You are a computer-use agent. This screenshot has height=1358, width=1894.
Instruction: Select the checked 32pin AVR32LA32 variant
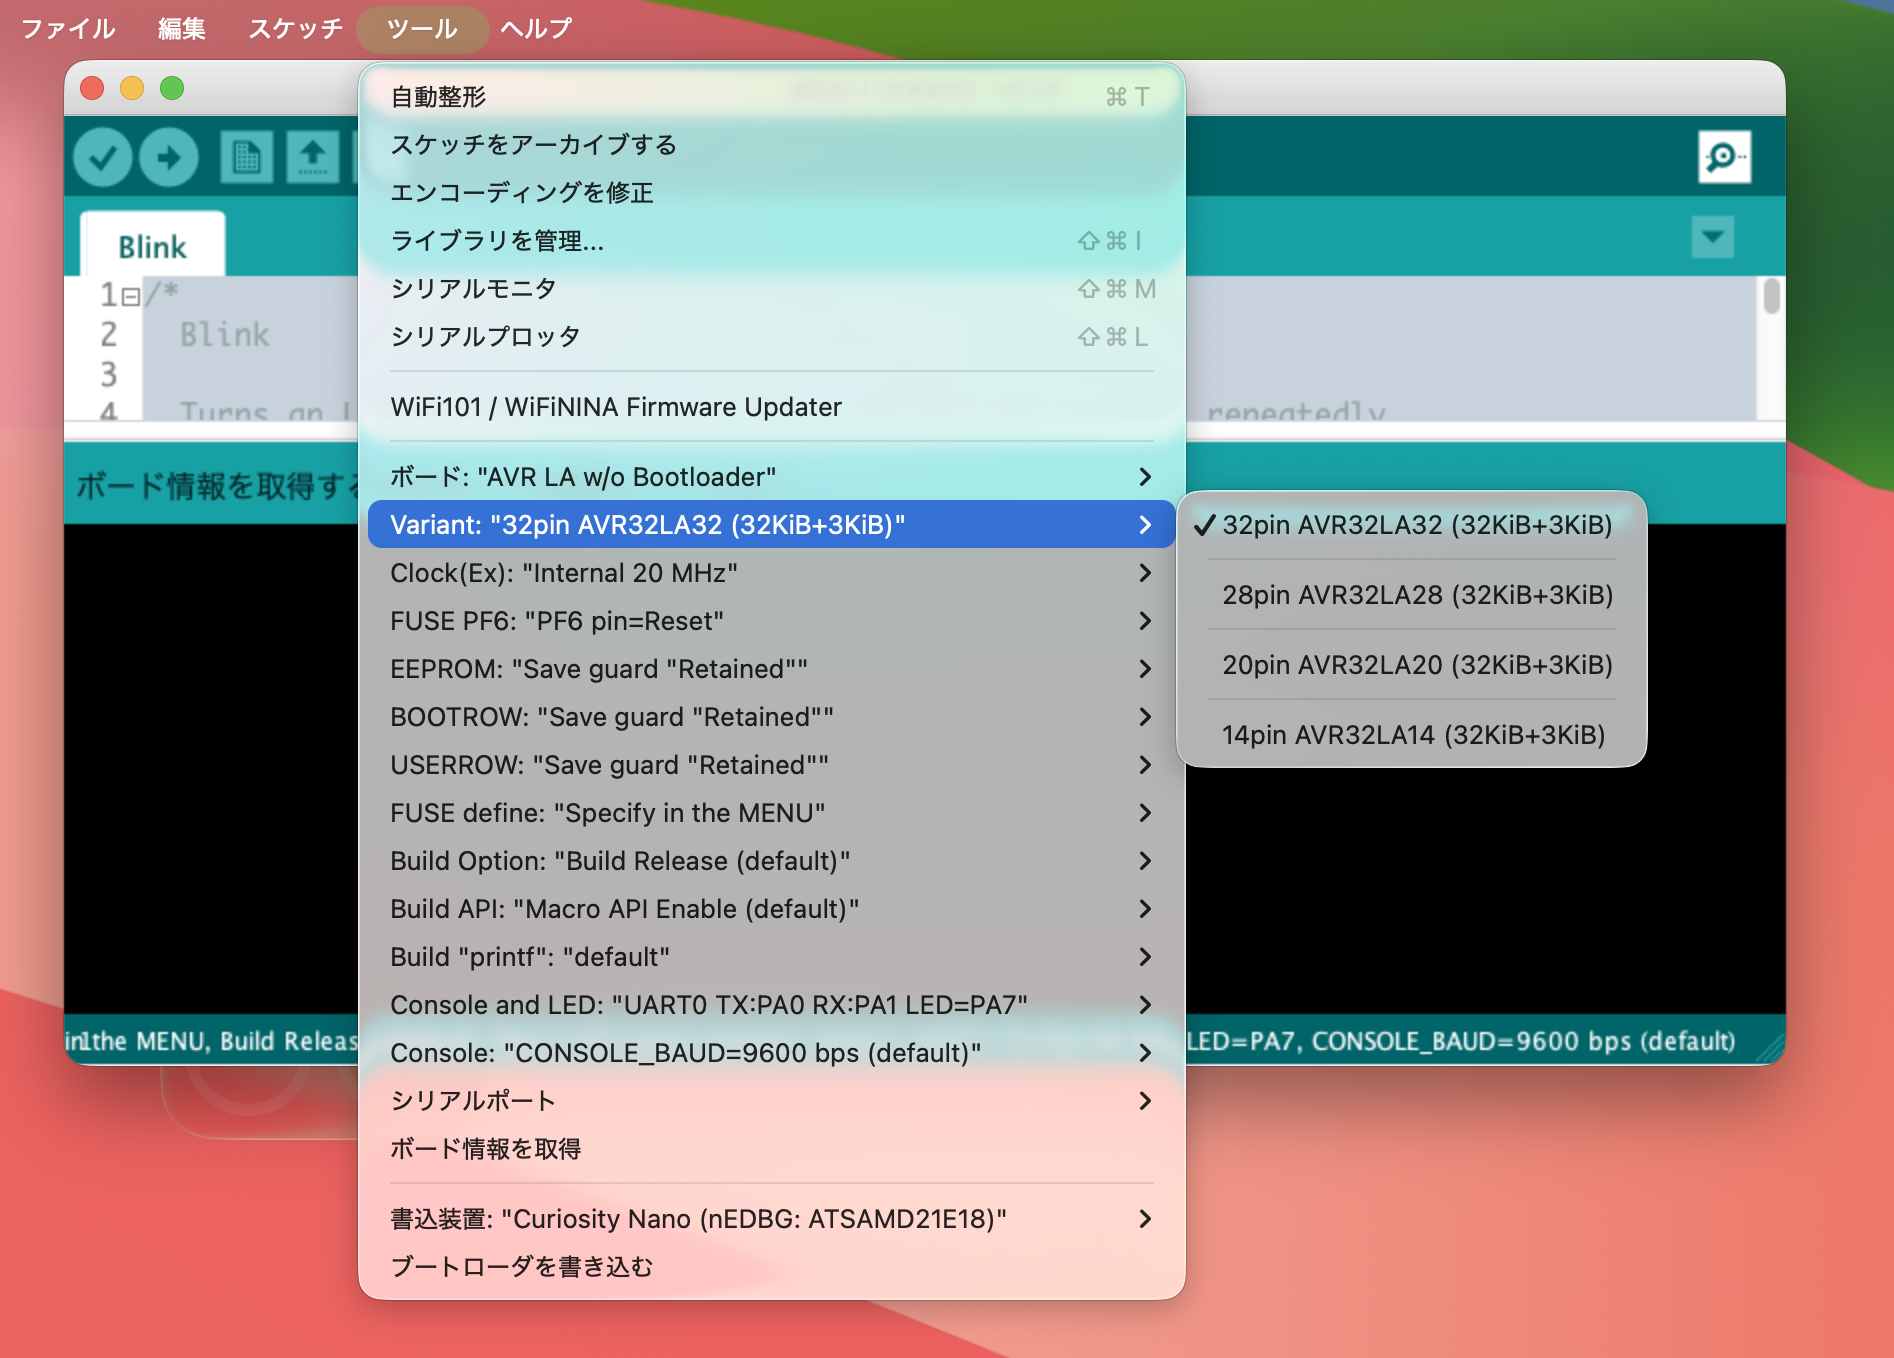click(x=1412, y=525)
